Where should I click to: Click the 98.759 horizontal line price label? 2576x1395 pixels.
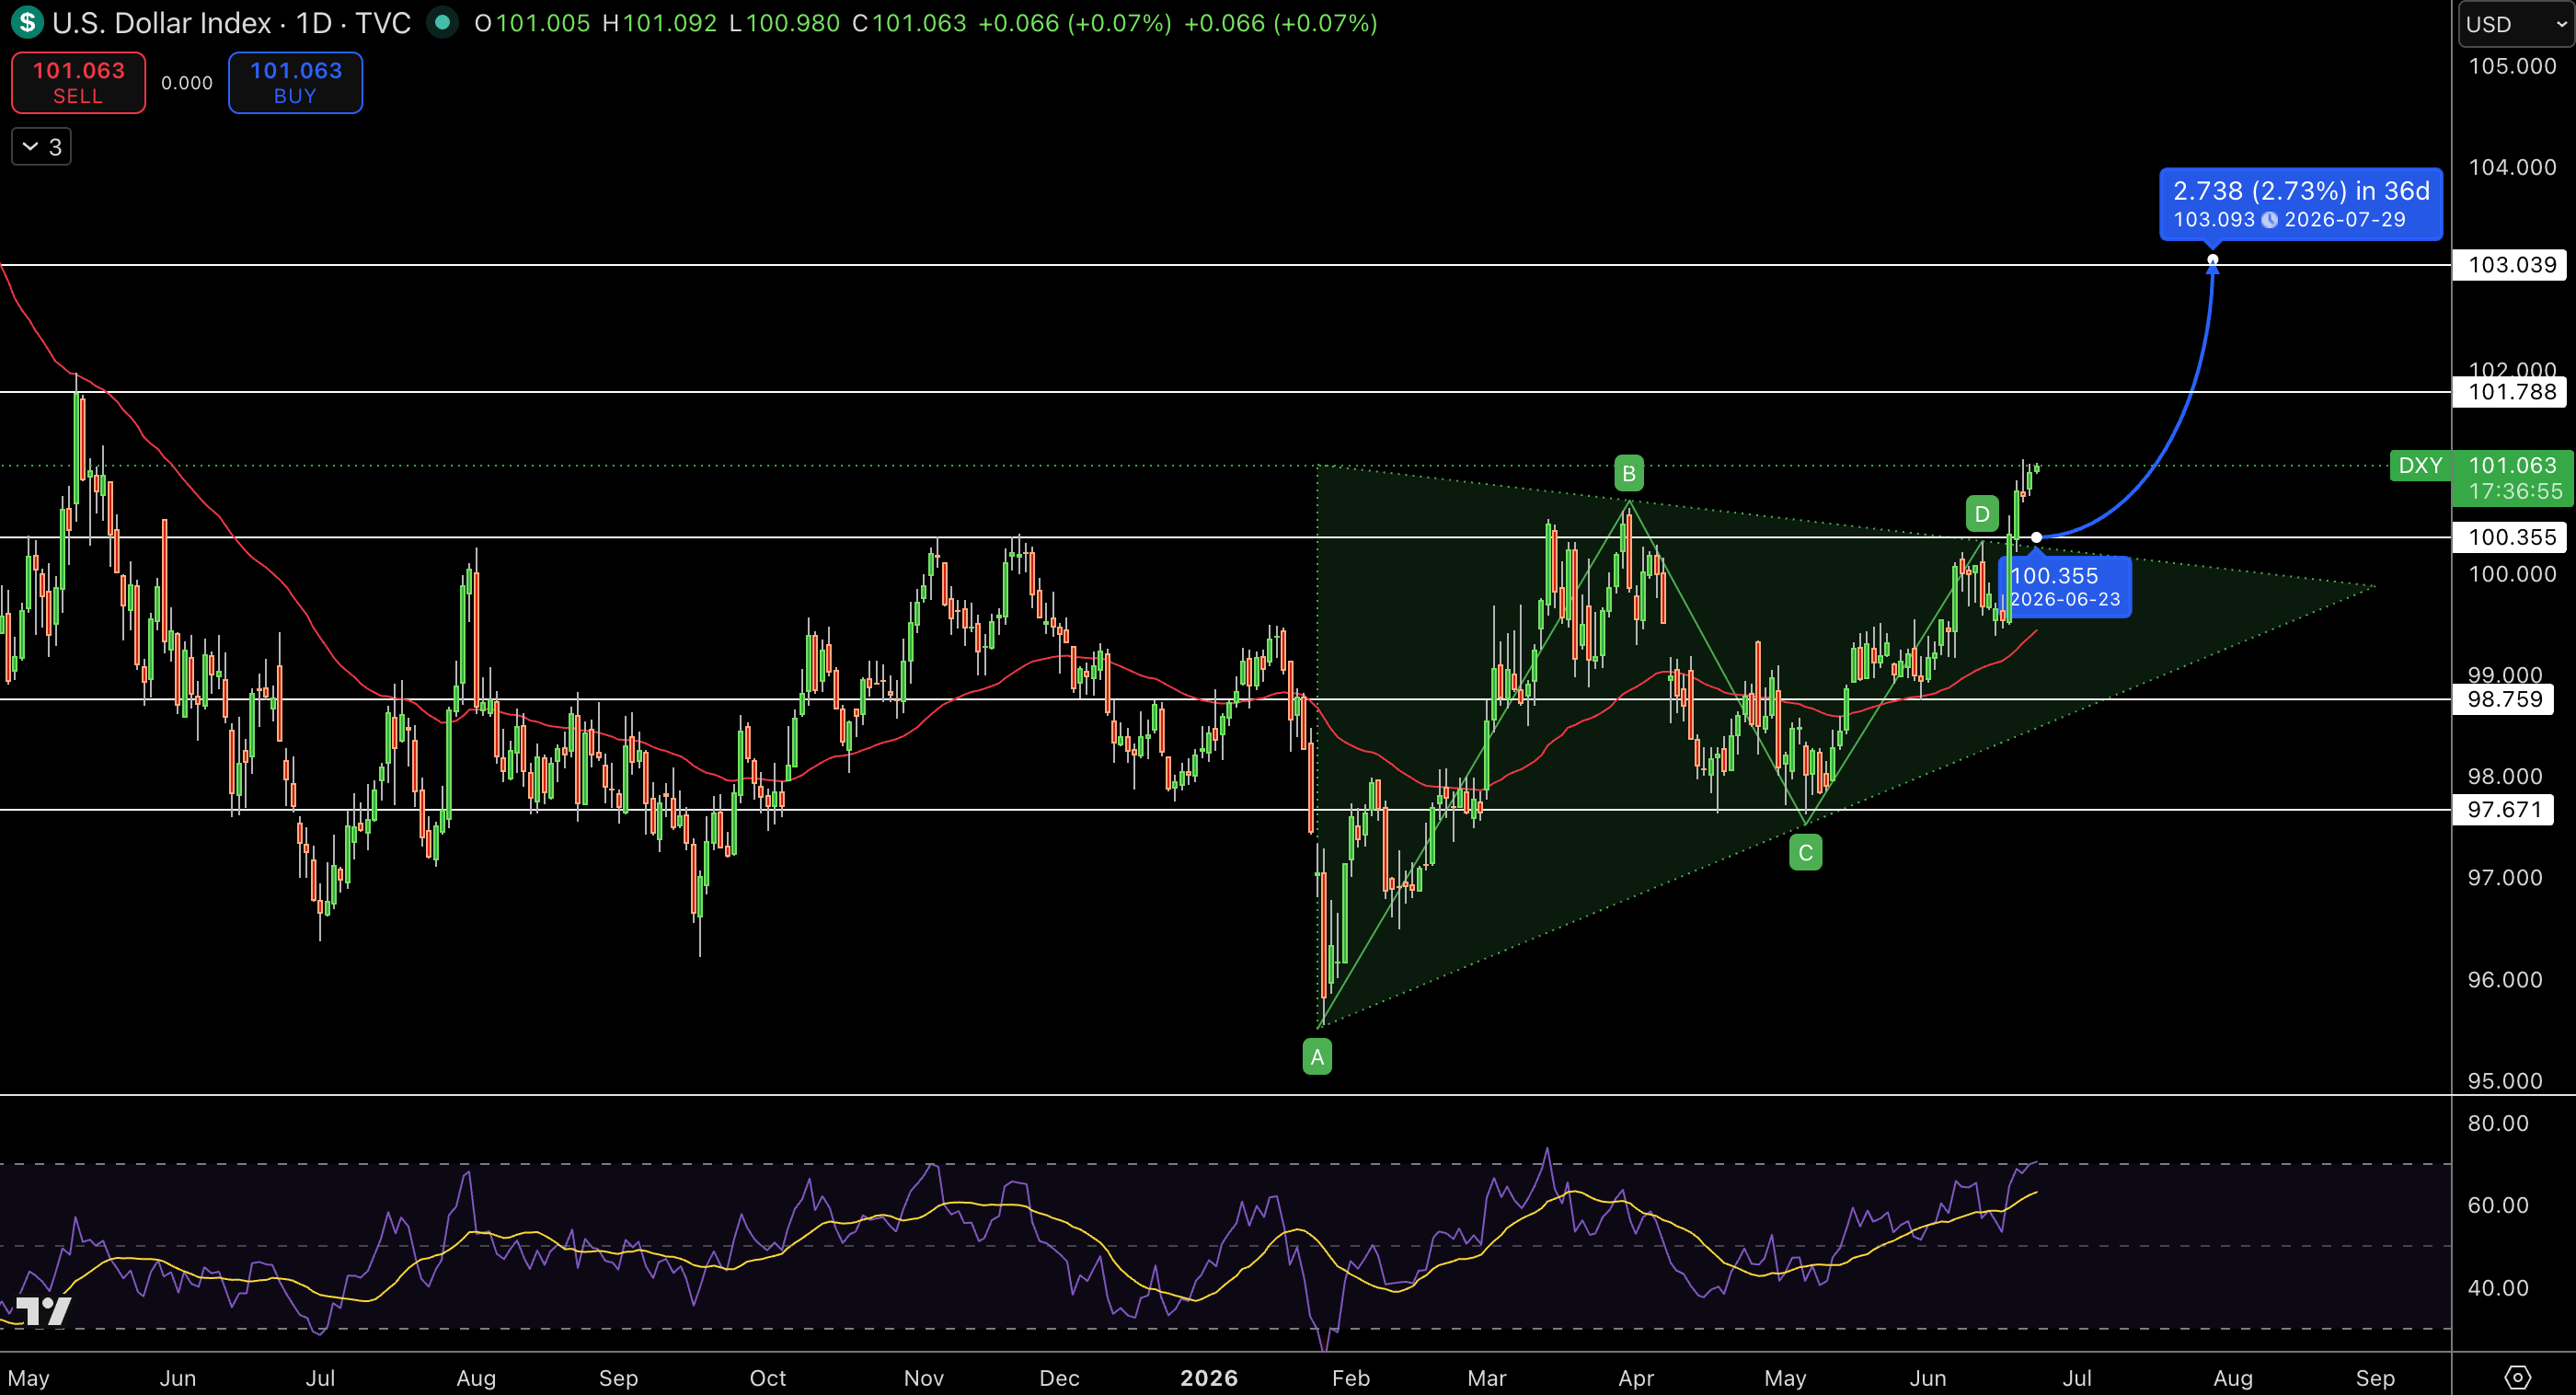coord(2504,699)
